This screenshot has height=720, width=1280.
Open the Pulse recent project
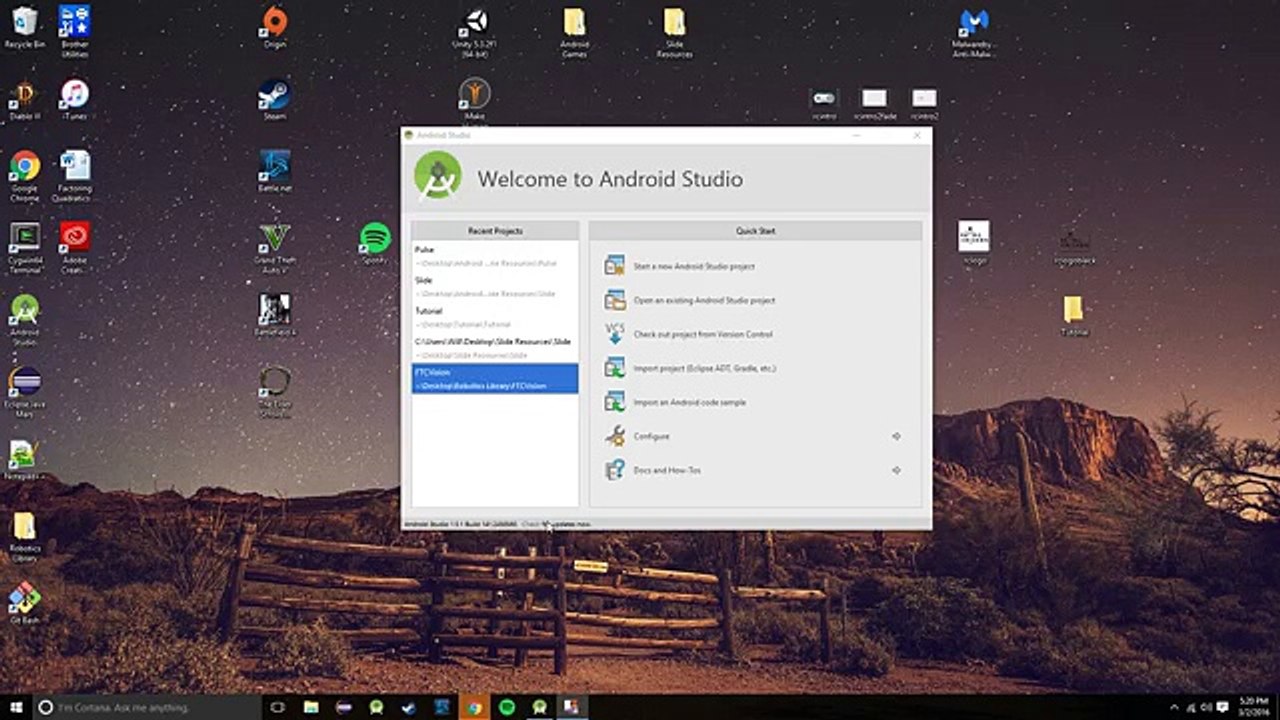pos(495,256)
